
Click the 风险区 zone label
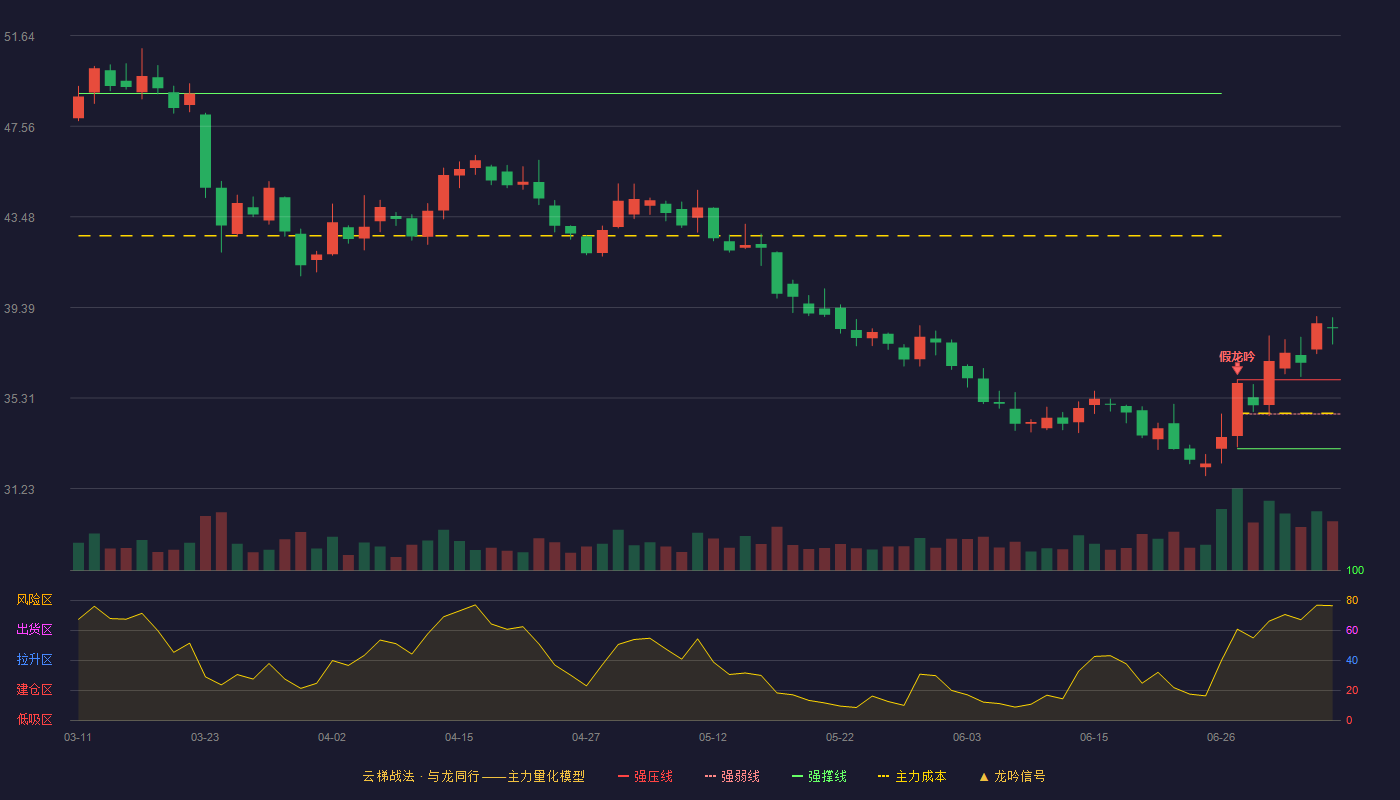(x=34, y=600)
